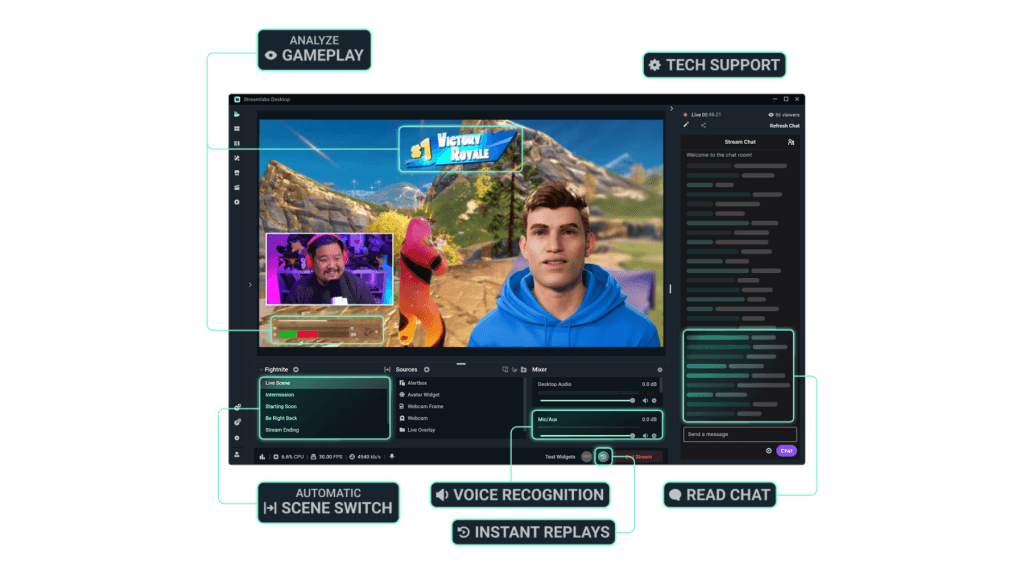Add a new scene with the plus icon
1024x576 pixels.
click(296, 370)
